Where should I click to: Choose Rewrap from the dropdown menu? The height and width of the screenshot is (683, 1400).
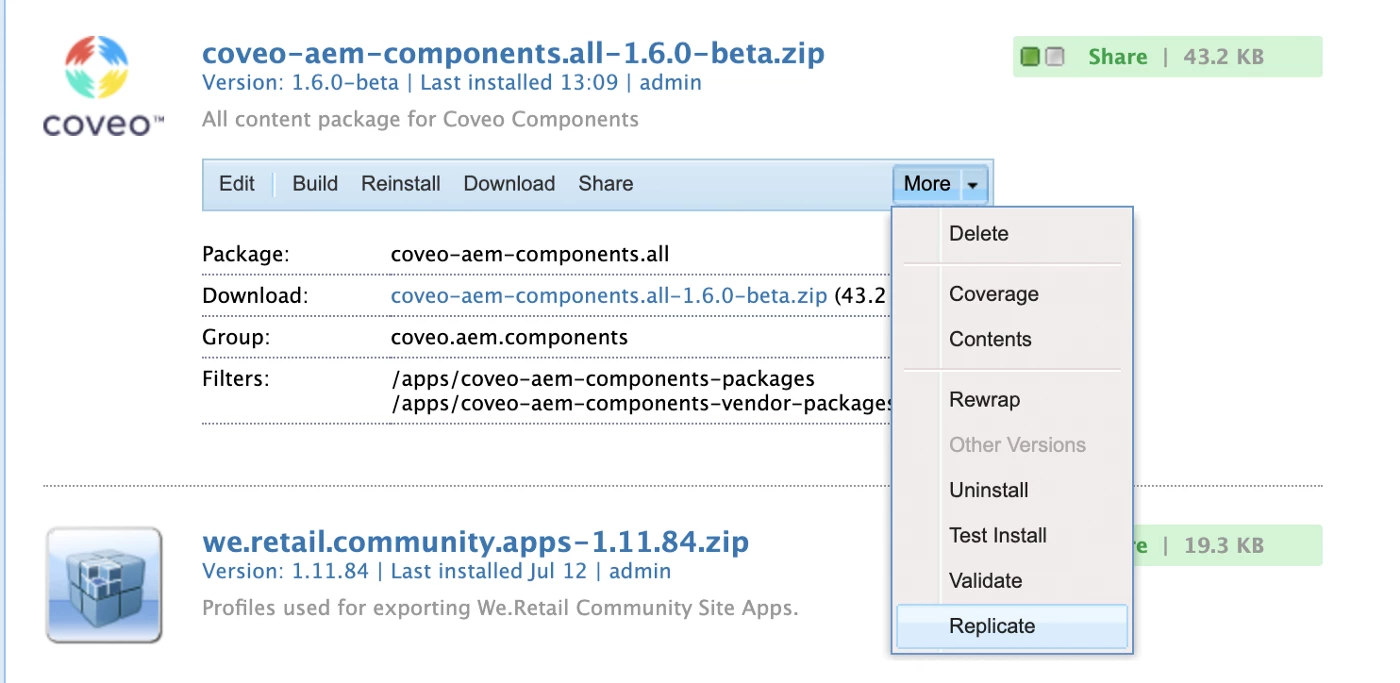click(x=985, y=400)
